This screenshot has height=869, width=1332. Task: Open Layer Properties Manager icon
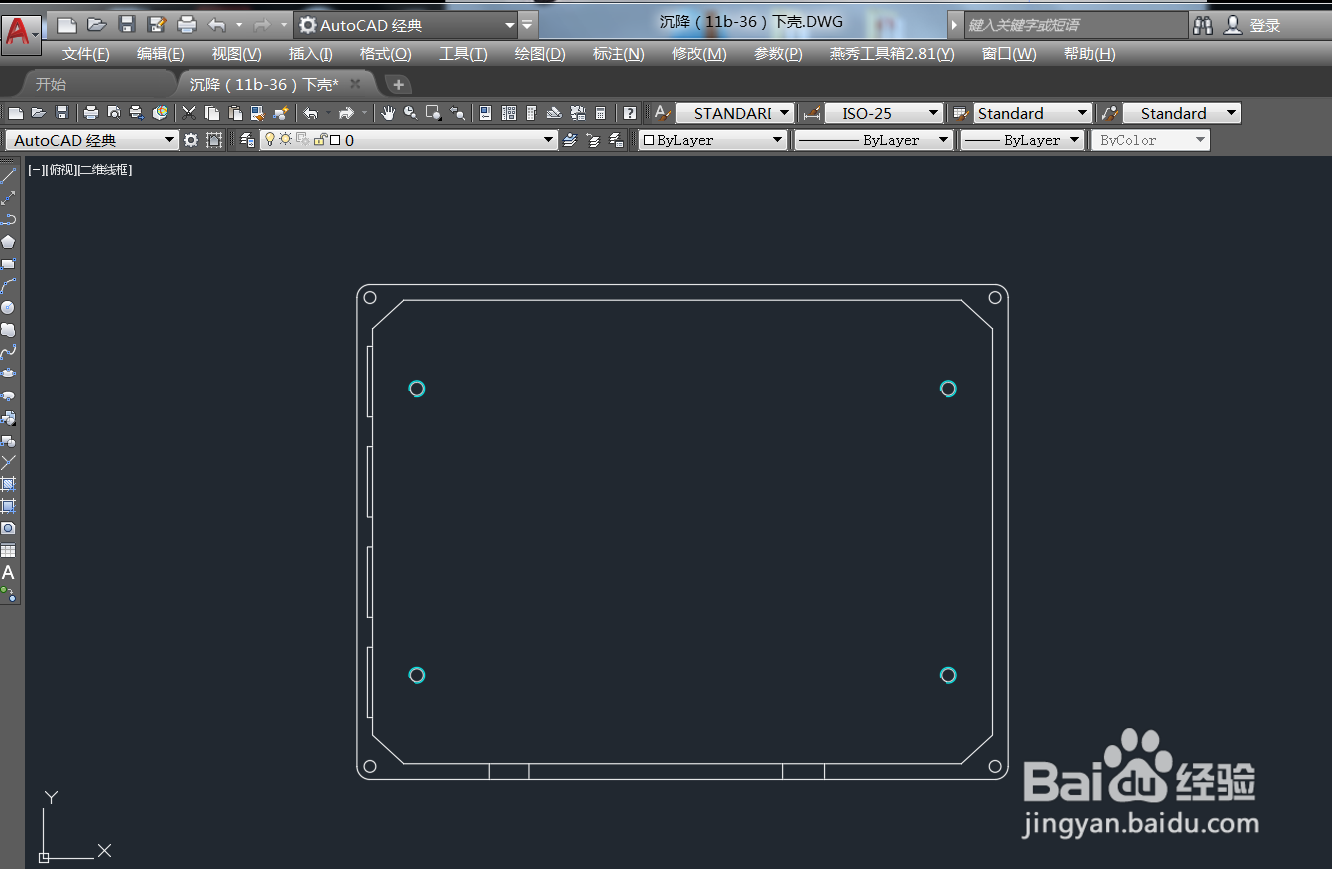(x=247, y=140)
